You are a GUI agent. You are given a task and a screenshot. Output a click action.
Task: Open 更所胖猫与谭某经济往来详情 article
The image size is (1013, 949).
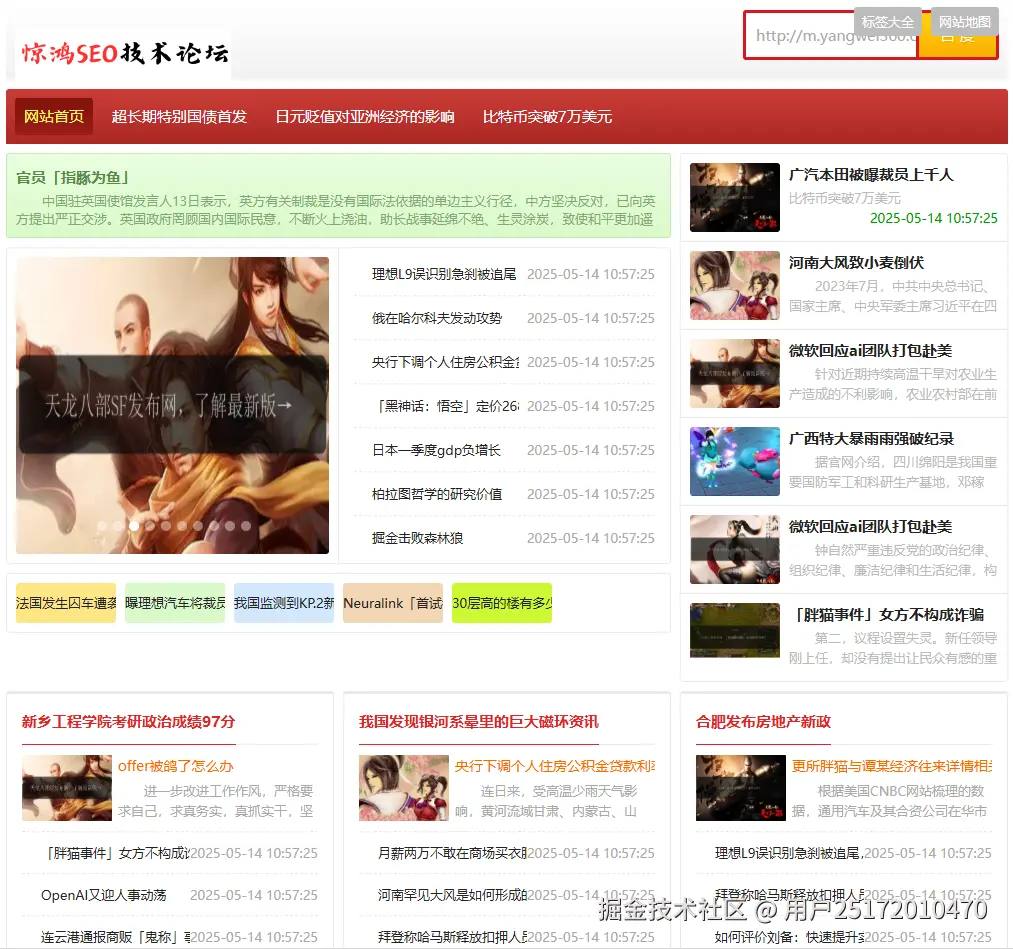click(x=892, y=766)
